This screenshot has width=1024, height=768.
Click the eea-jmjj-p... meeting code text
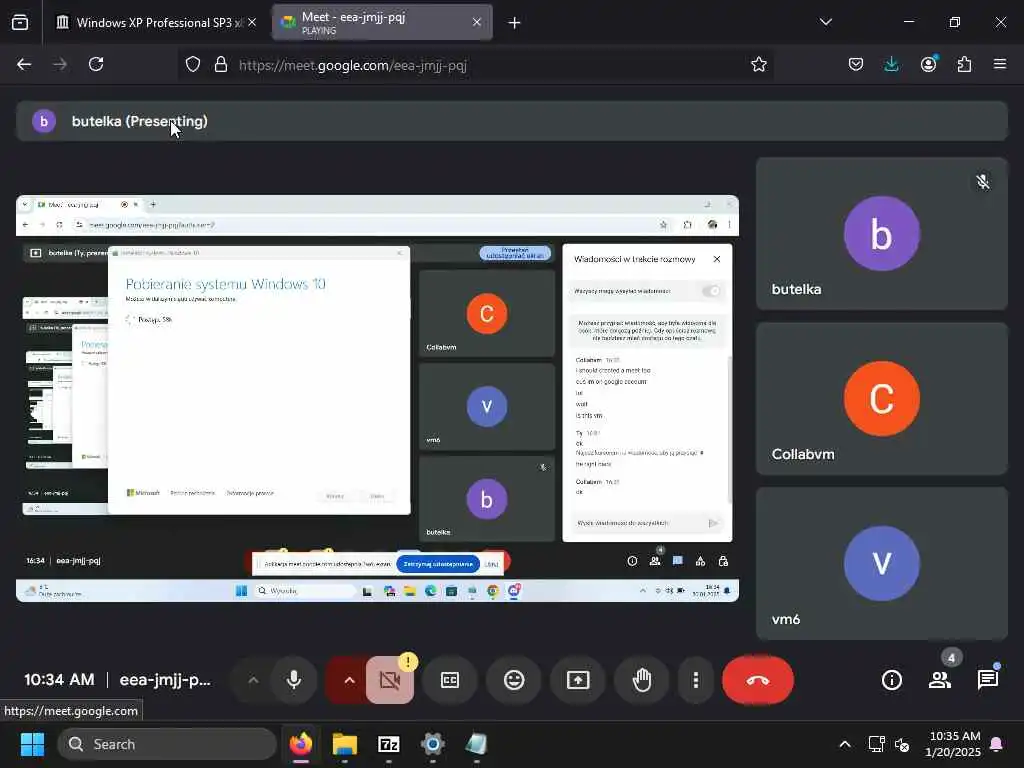(165, 680)
